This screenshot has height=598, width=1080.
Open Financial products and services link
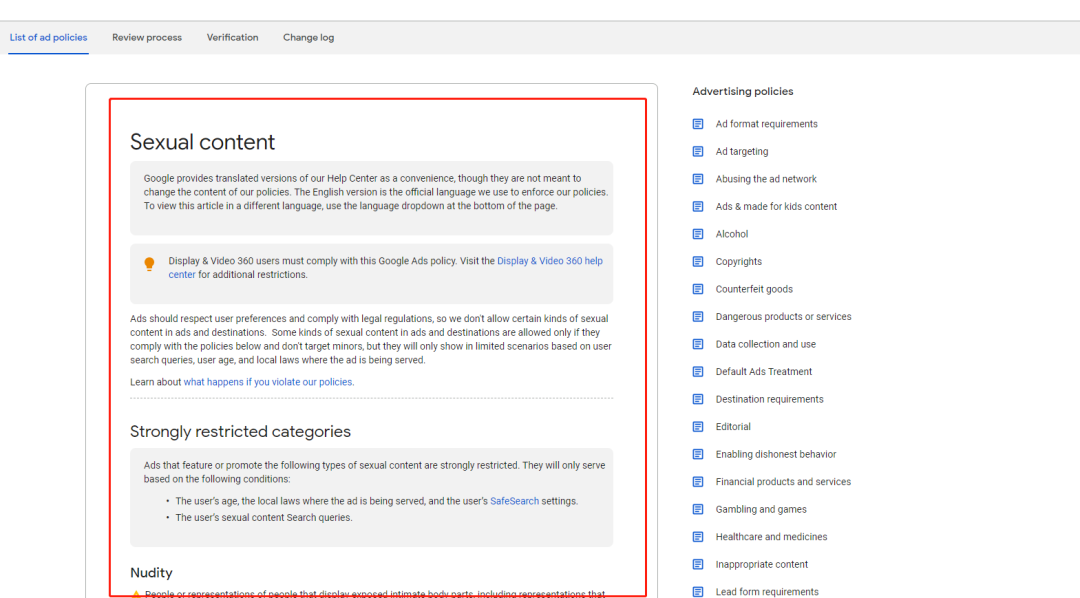click(782, 482)
